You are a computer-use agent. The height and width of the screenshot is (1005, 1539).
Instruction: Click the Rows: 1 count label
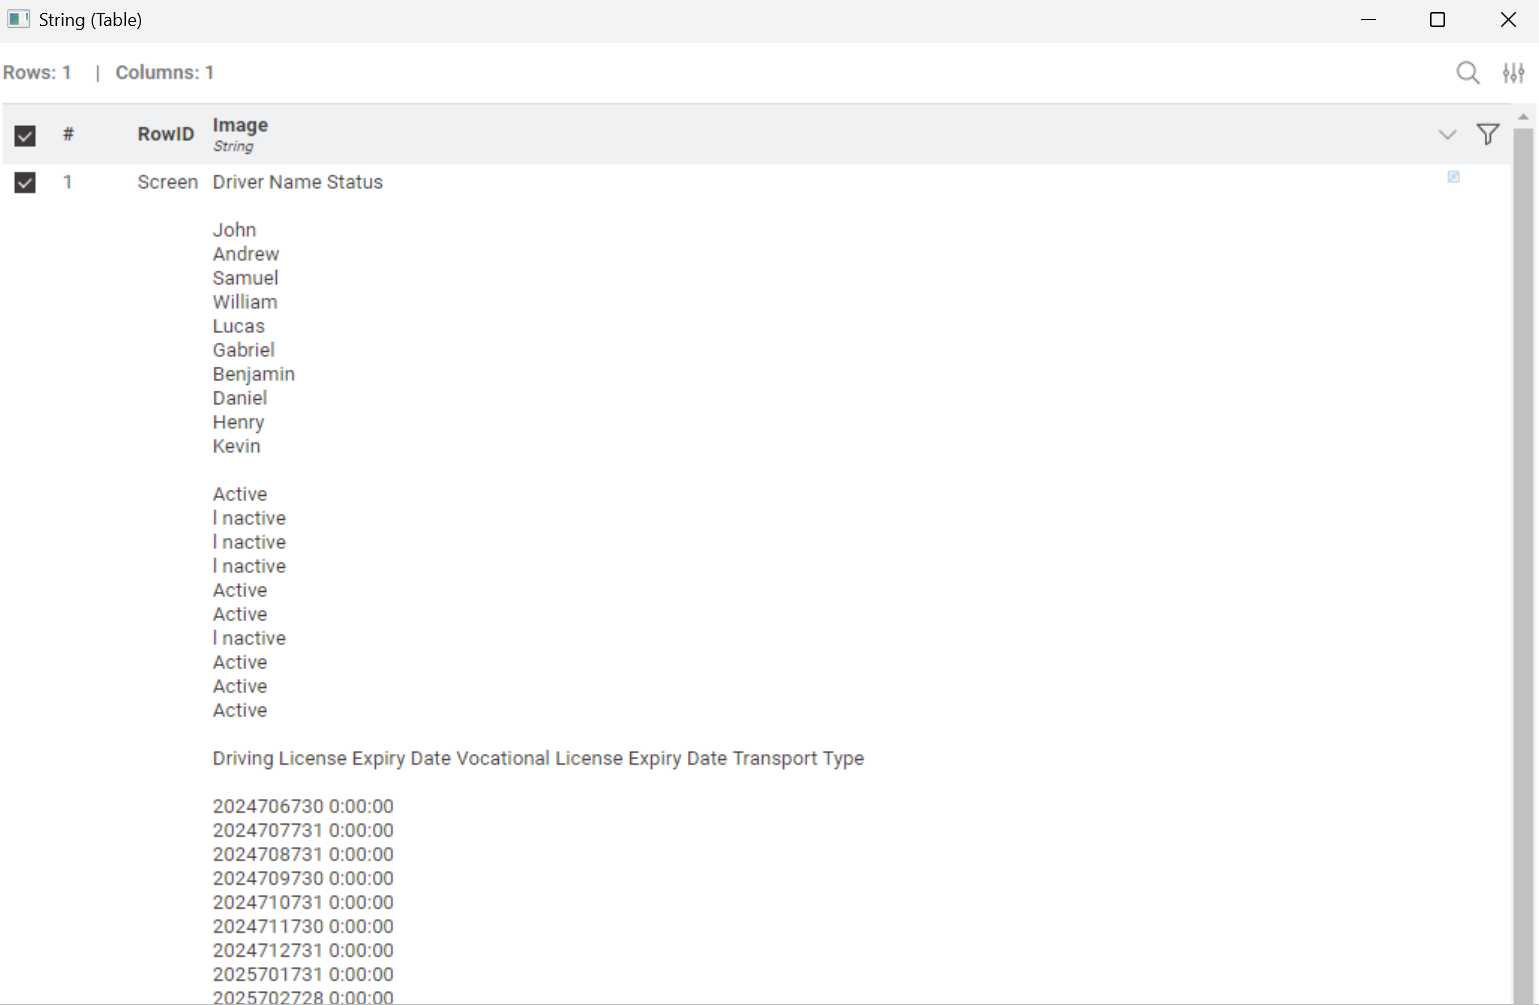tap(37, 72)
